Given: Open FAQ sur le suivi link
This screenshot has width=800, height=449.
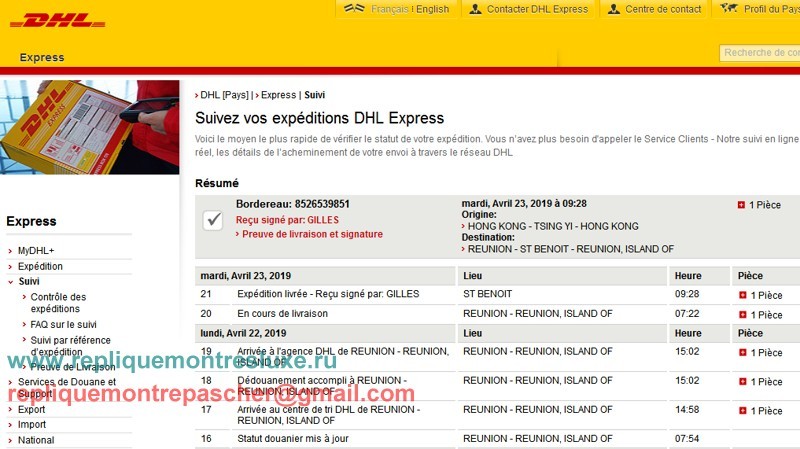Looking at the screenshot, I should [63, 325].
